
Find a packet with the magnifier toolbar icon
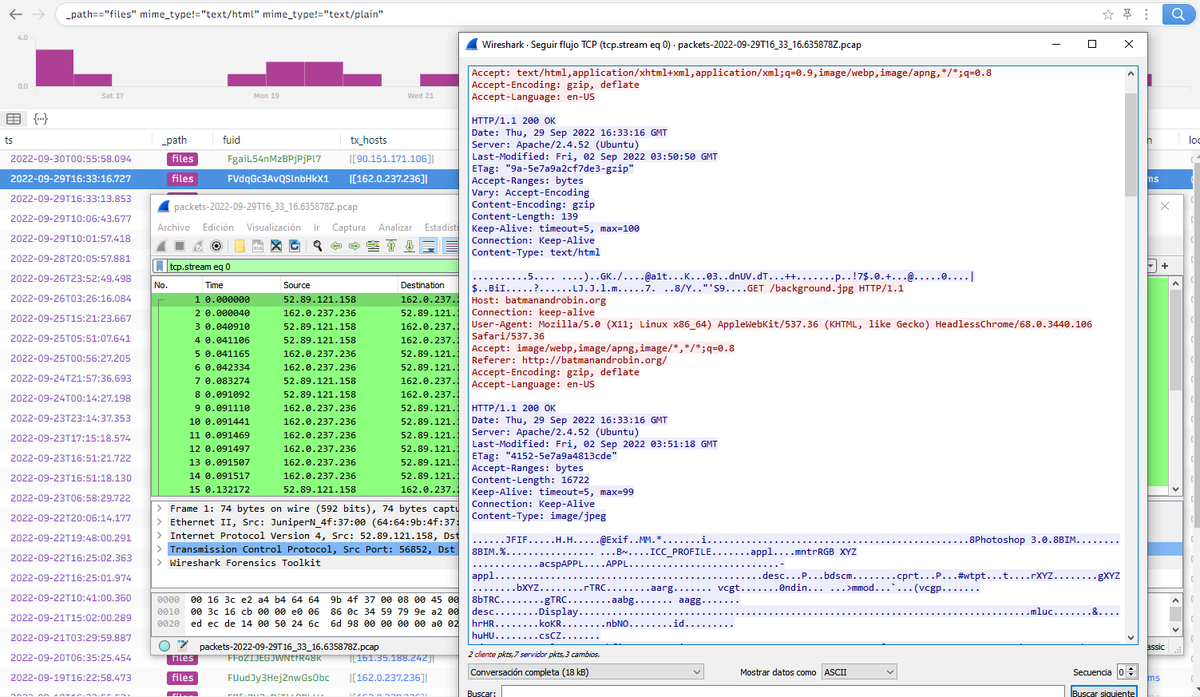(318, 245)
